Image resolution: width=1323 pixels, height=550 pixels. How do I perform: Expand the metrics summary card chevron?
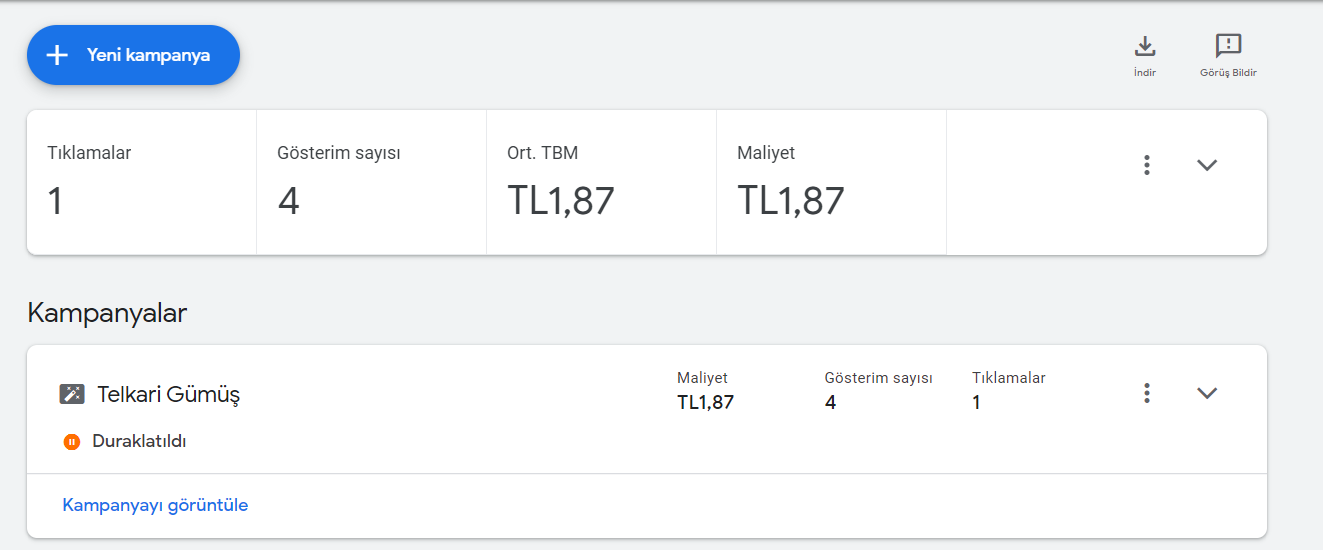click(1207, 165)
